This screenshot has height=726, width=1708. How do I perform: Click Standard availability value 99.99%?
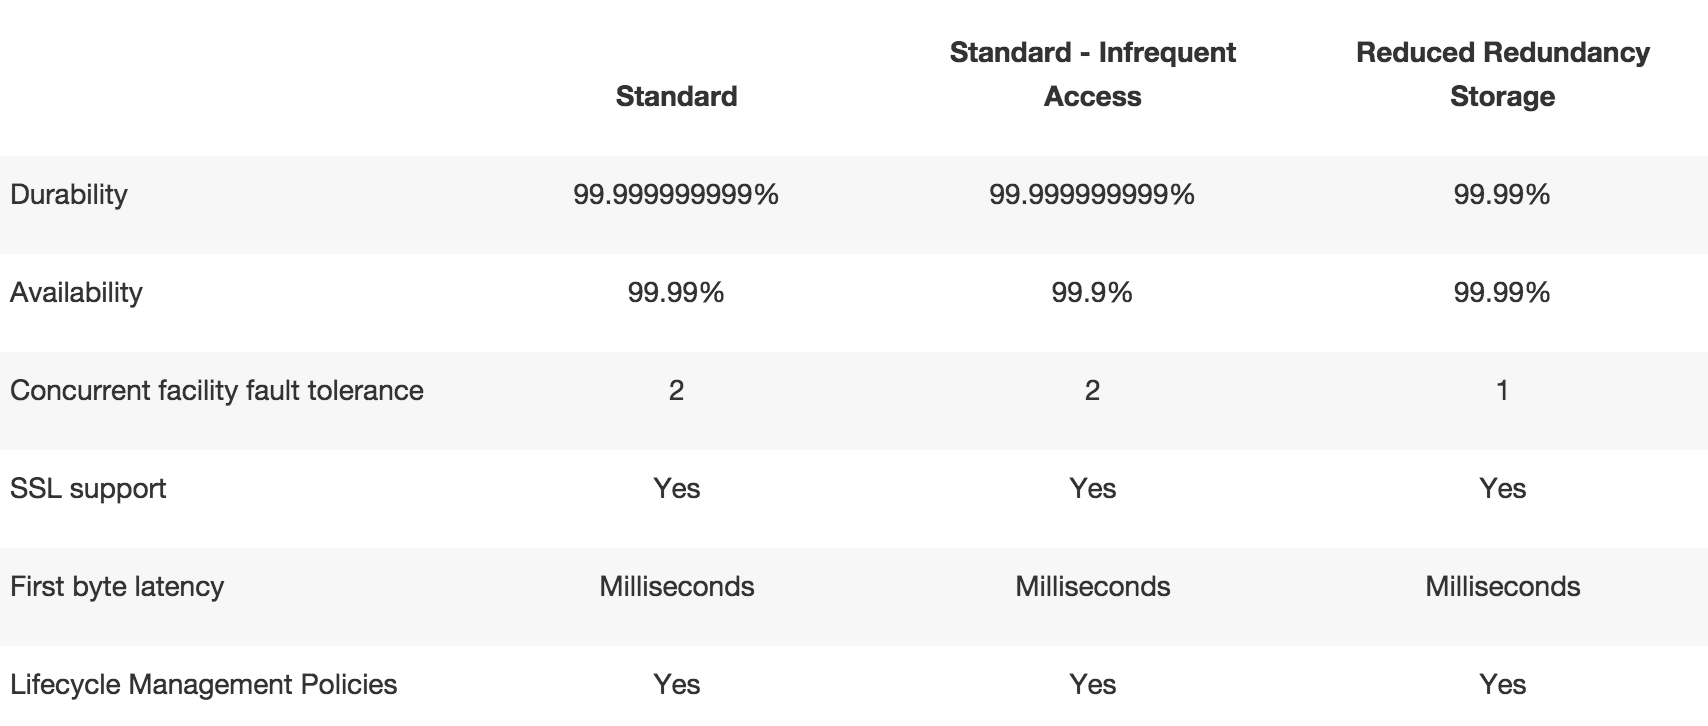click(x=676, y=292)
